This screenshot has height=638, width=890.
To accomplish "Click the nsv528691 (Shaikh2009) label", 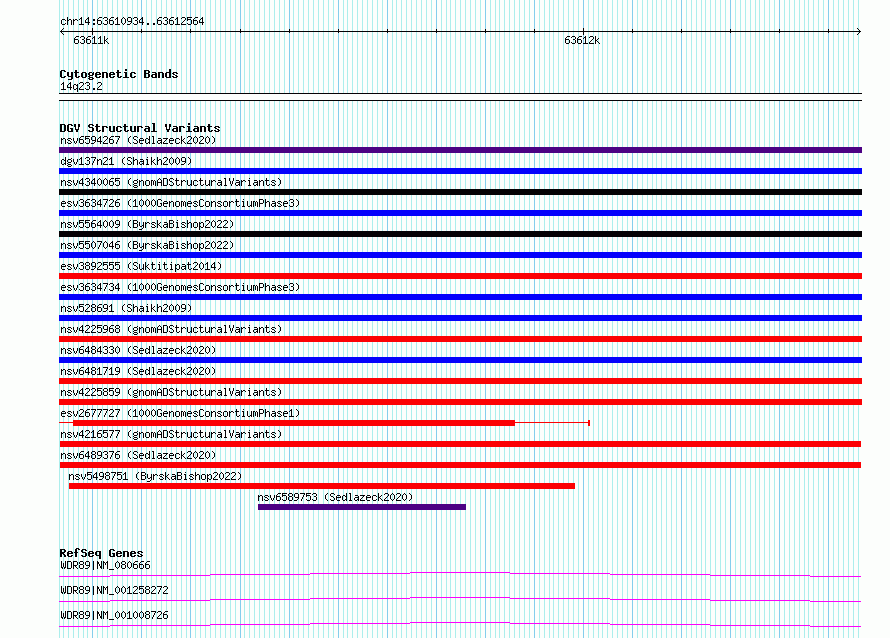I will 126,308.
